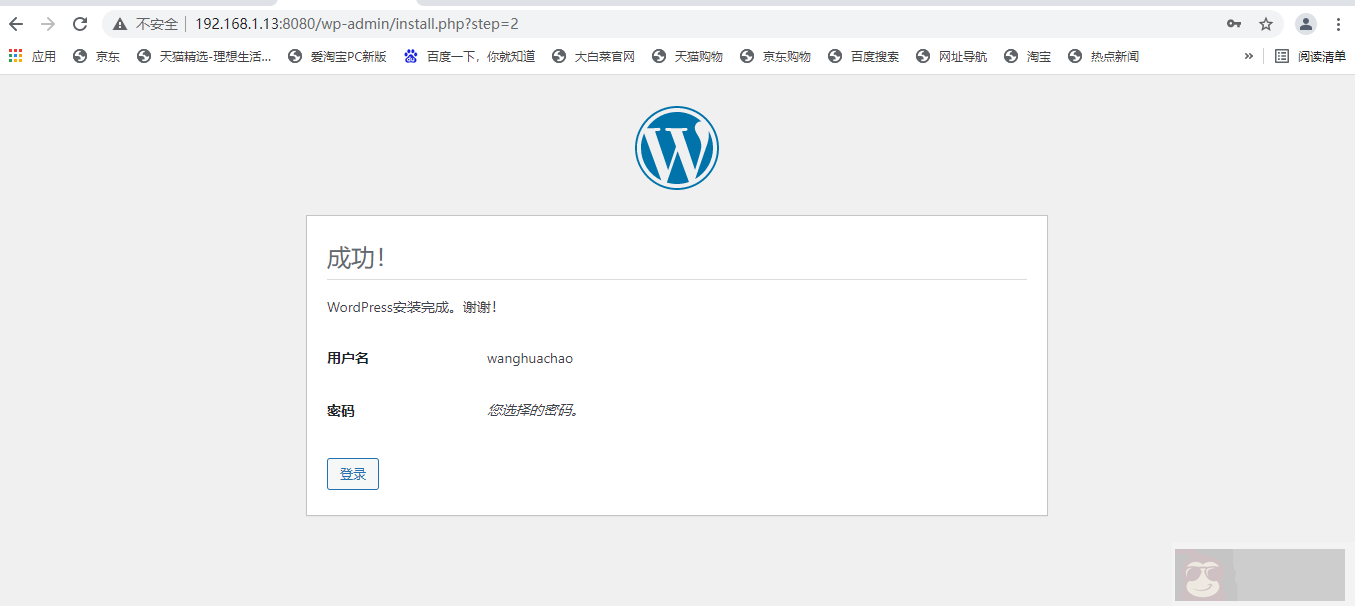Image resolution: width=1355 pixels, height=606 pixels.
Task: Open the saved passwords key icon
Action: coord(1233,22)
